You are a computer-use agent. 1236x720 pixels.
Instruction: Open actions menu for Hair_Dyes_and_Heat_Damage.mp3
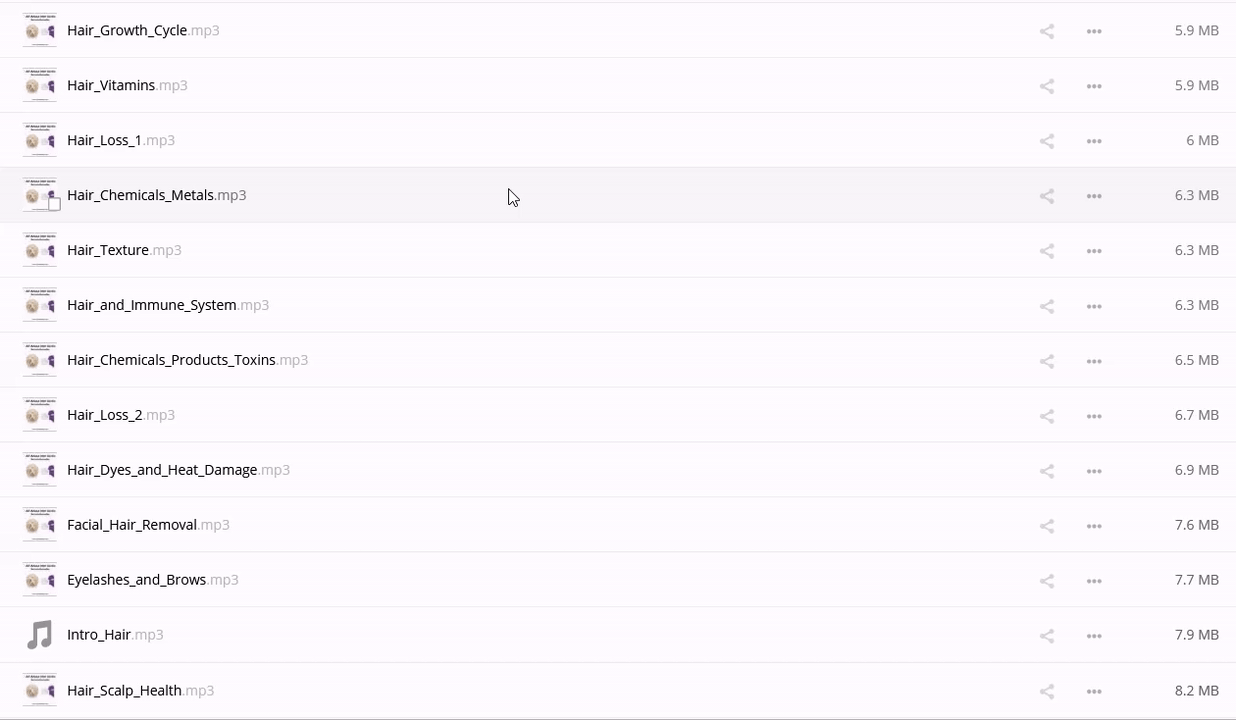click(x=1094, y=471)
